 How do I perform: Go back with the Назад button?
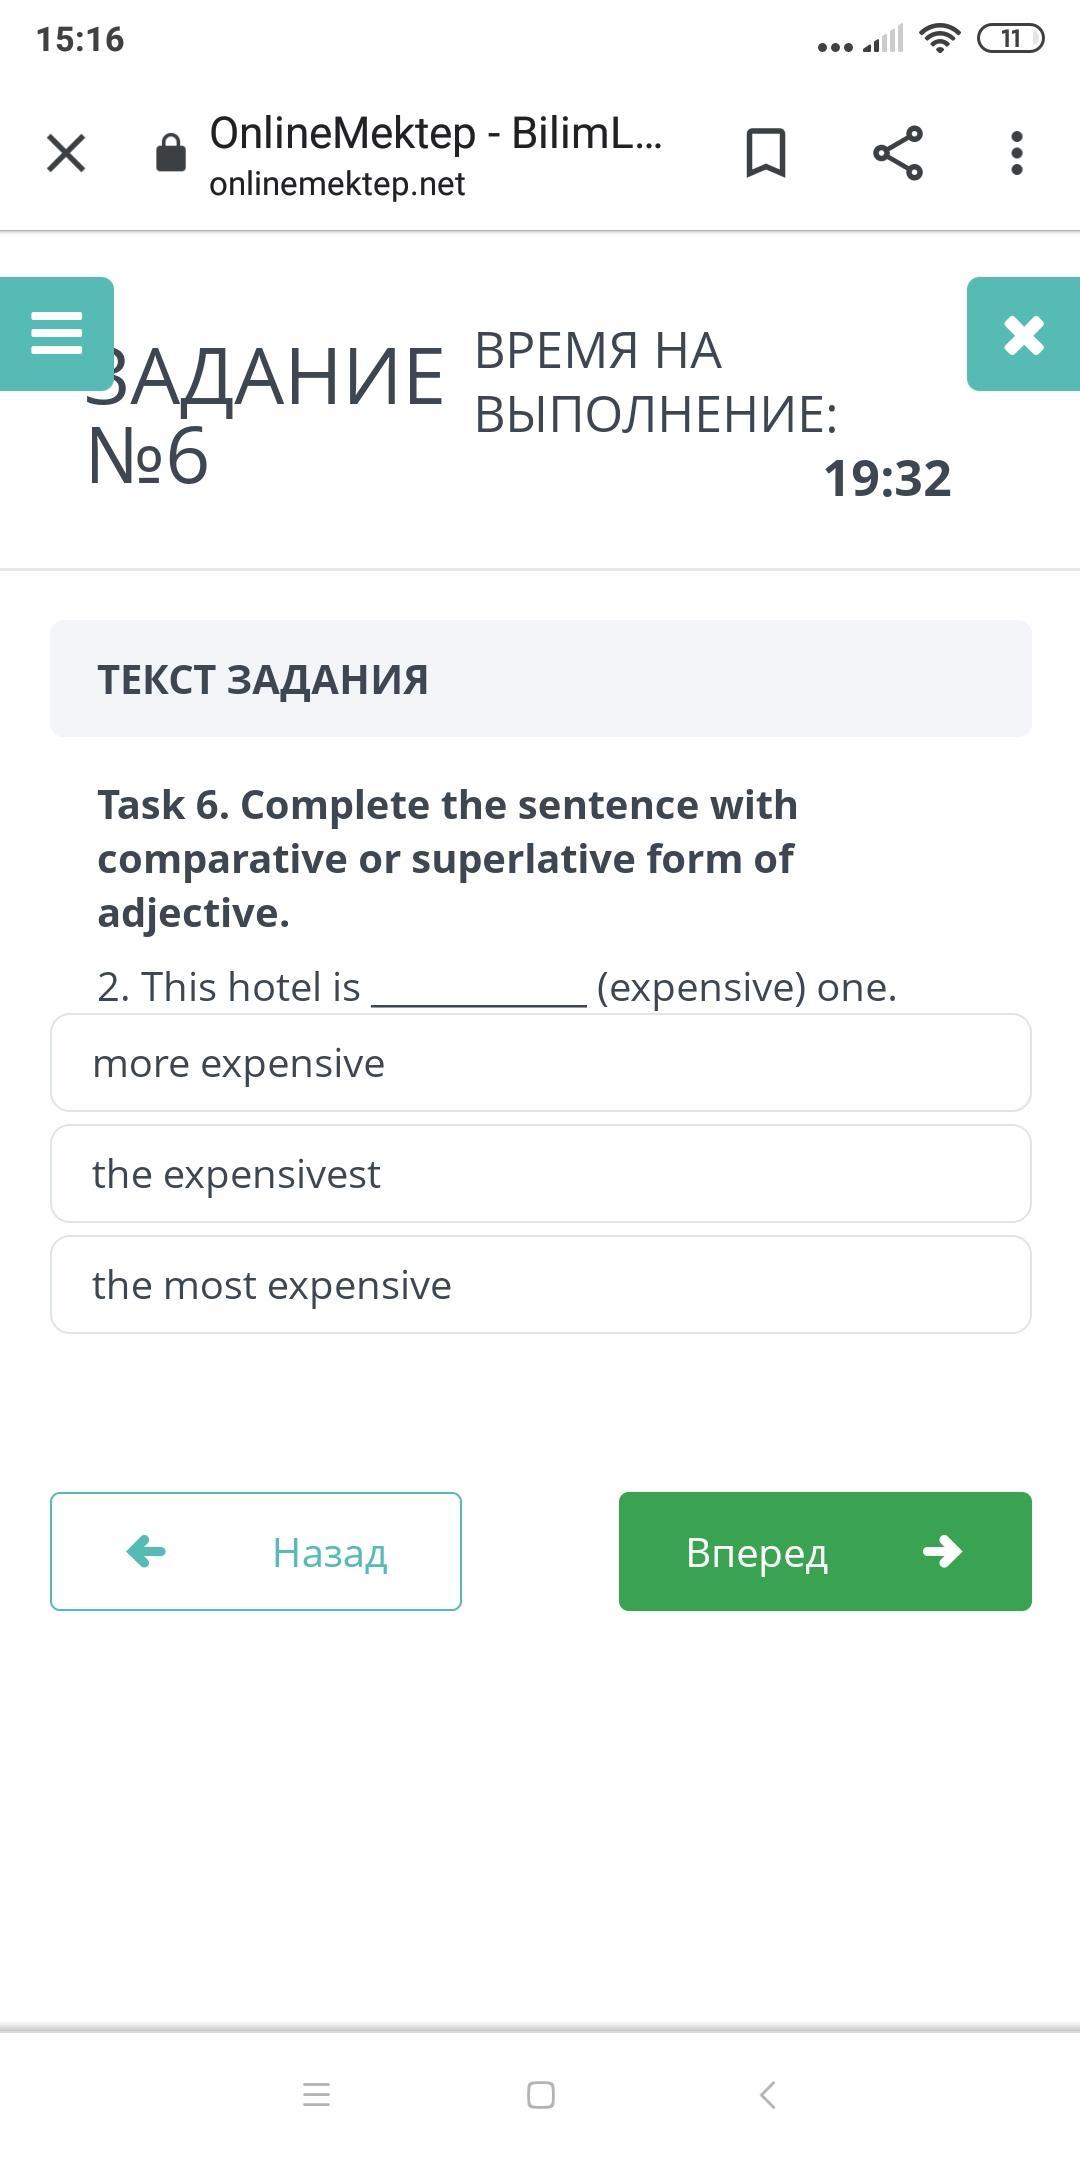coord(256,1551)
